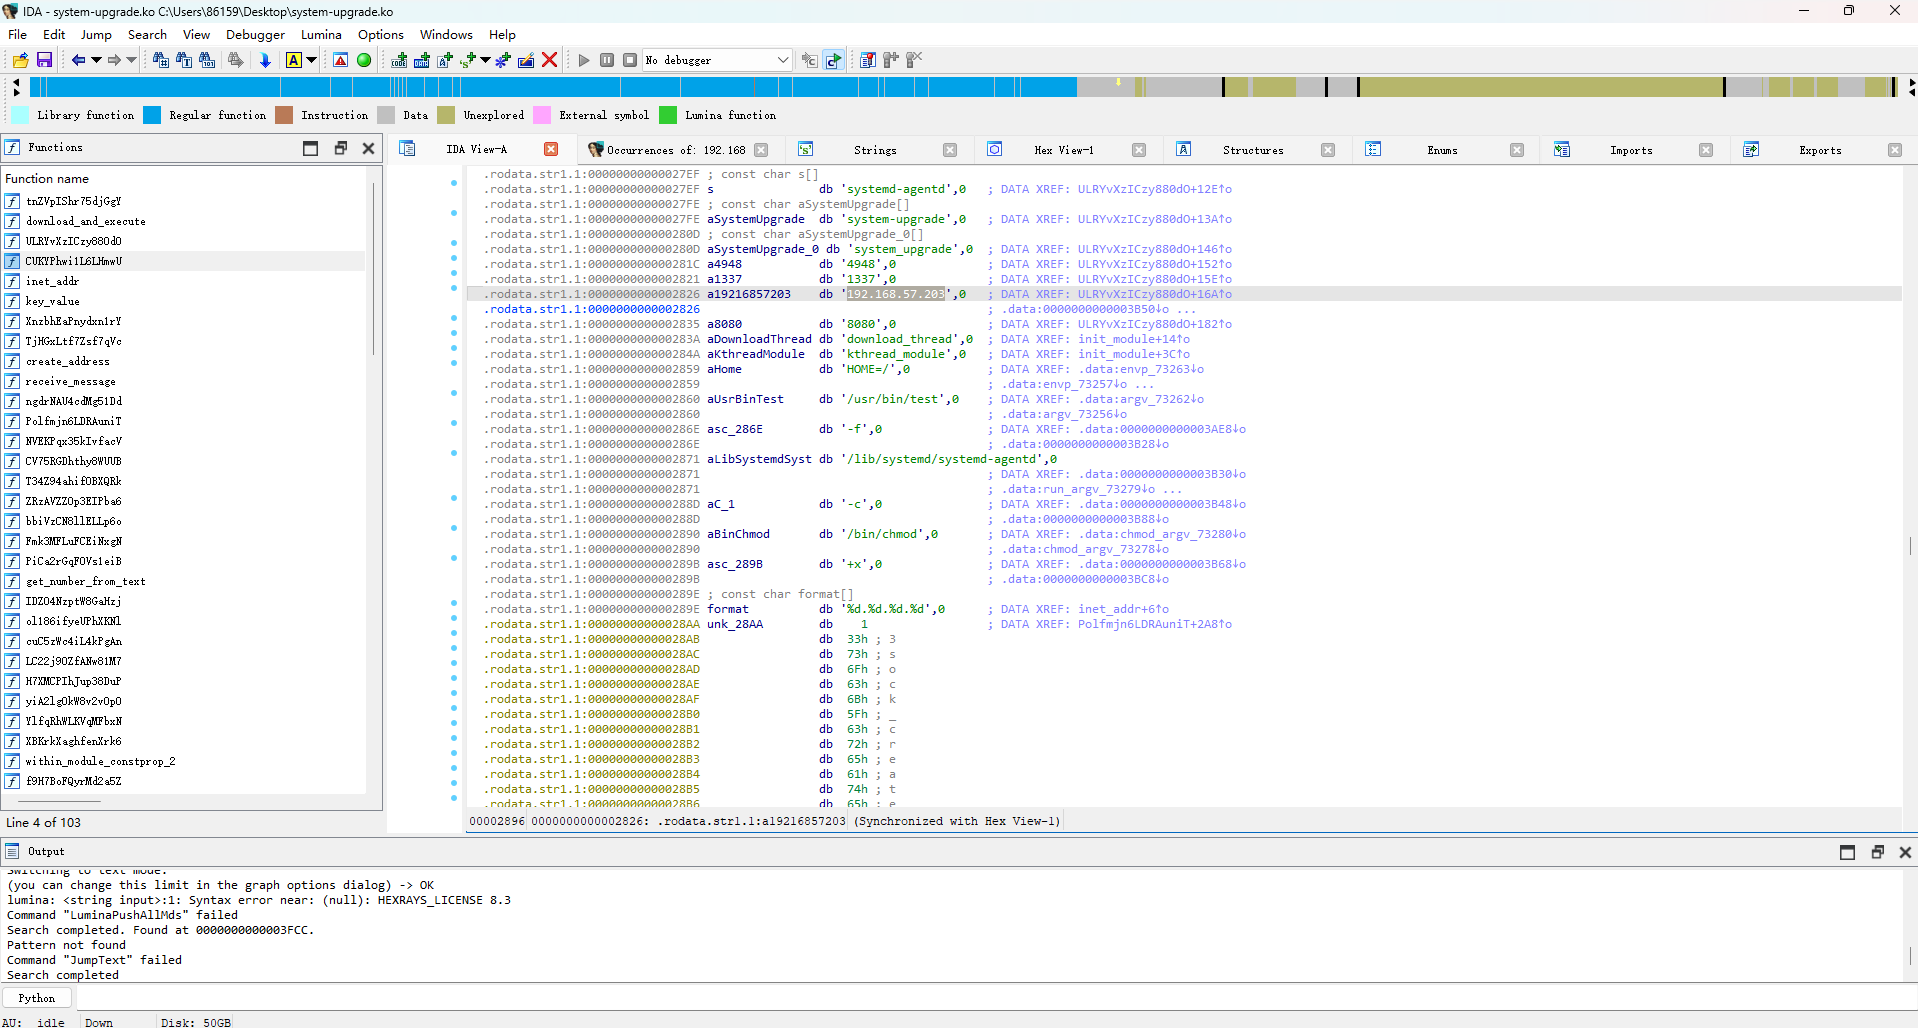Select the inet_addr function
This screenshot has height=1028, width=1918.
[x=52, y=281]
